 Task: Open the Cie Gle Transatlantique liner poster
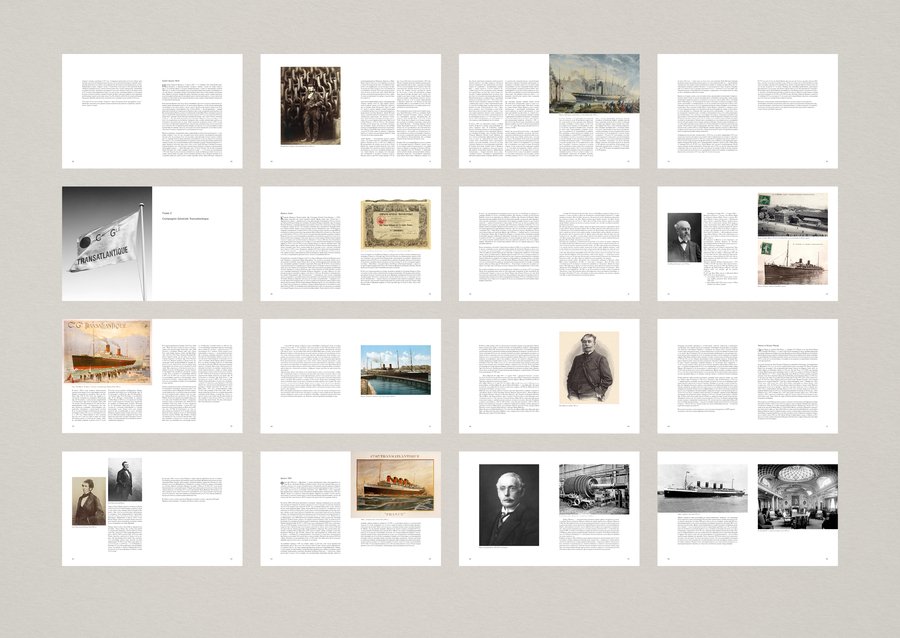coord(107,352)
